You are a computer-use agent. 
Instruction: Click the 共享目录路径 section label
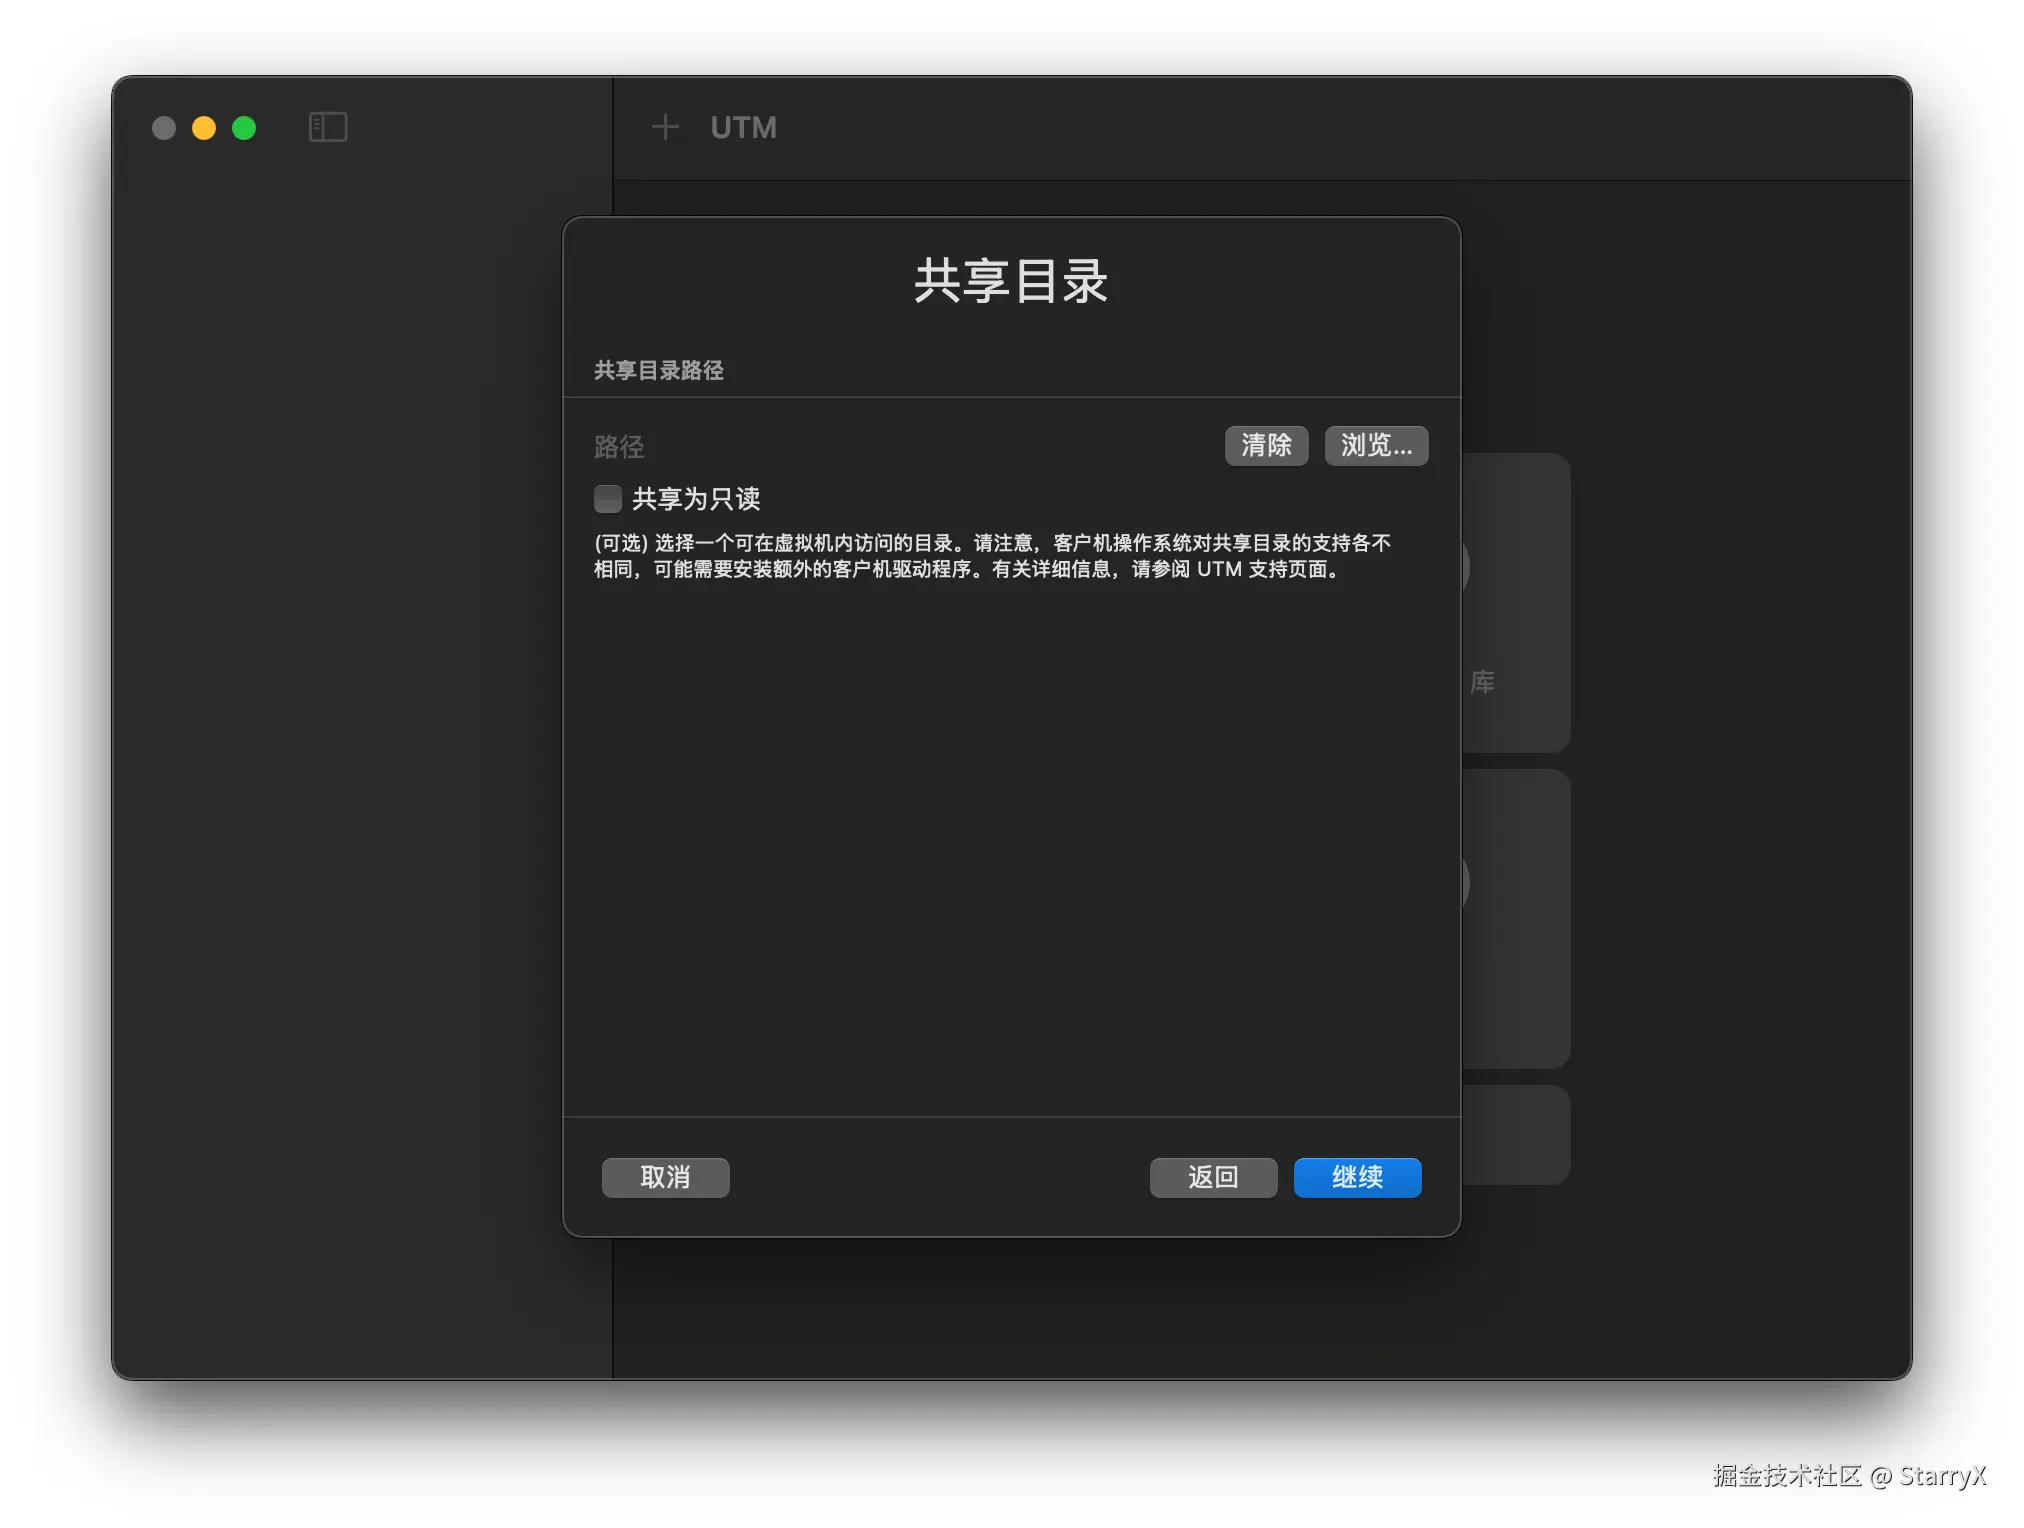[659, 370]
